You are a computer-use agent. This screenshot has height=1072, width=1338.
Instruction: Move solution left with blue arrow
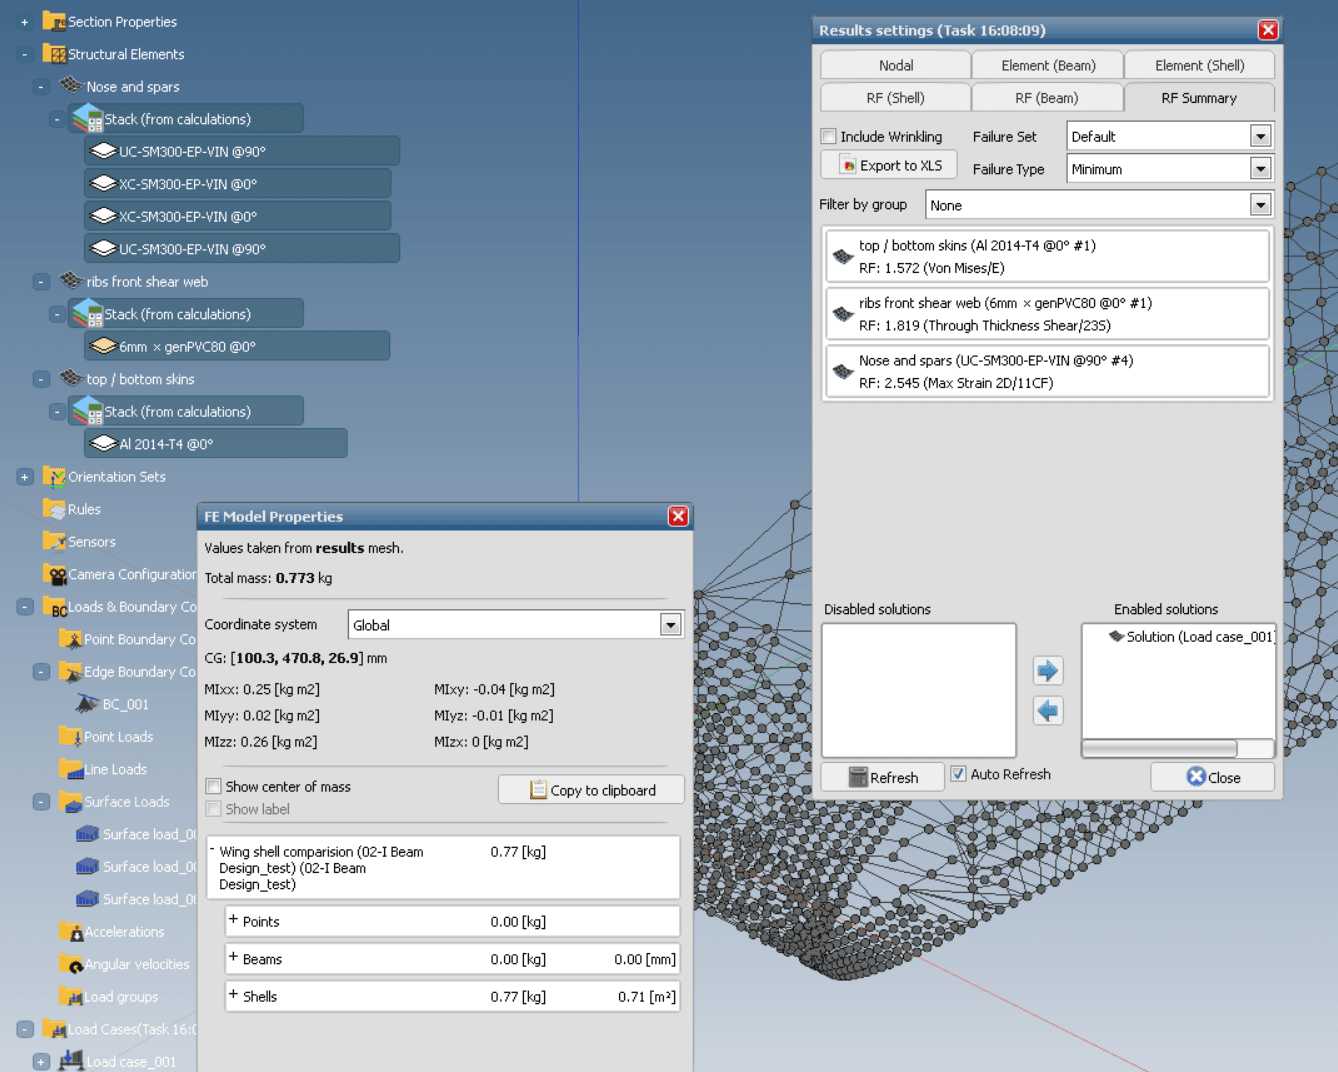point(1048,711)
